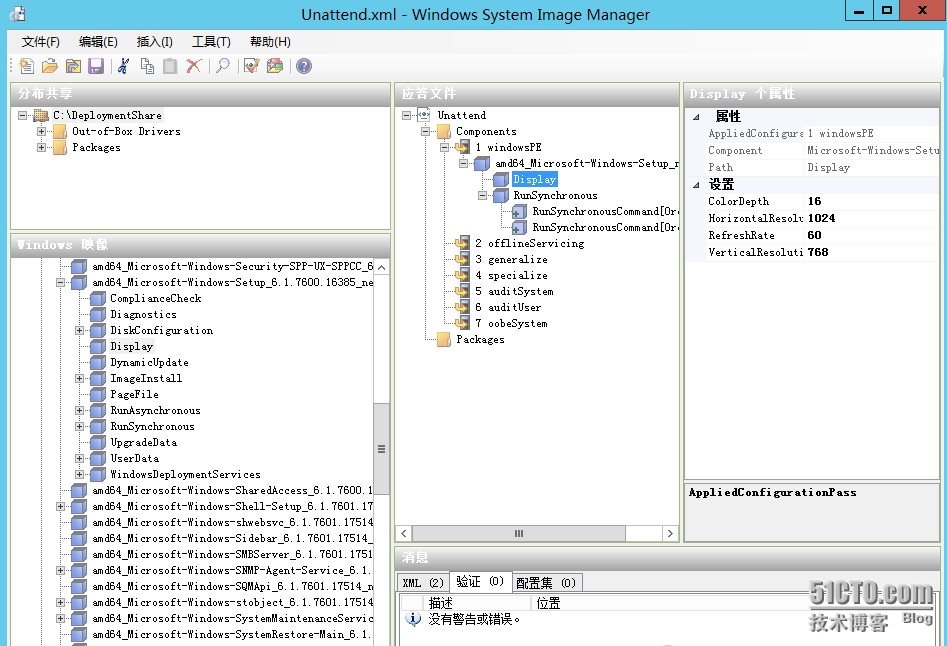Collapse the 设置 settings section
The width and height of the screenshot is (947, 646).
point(696,185)
